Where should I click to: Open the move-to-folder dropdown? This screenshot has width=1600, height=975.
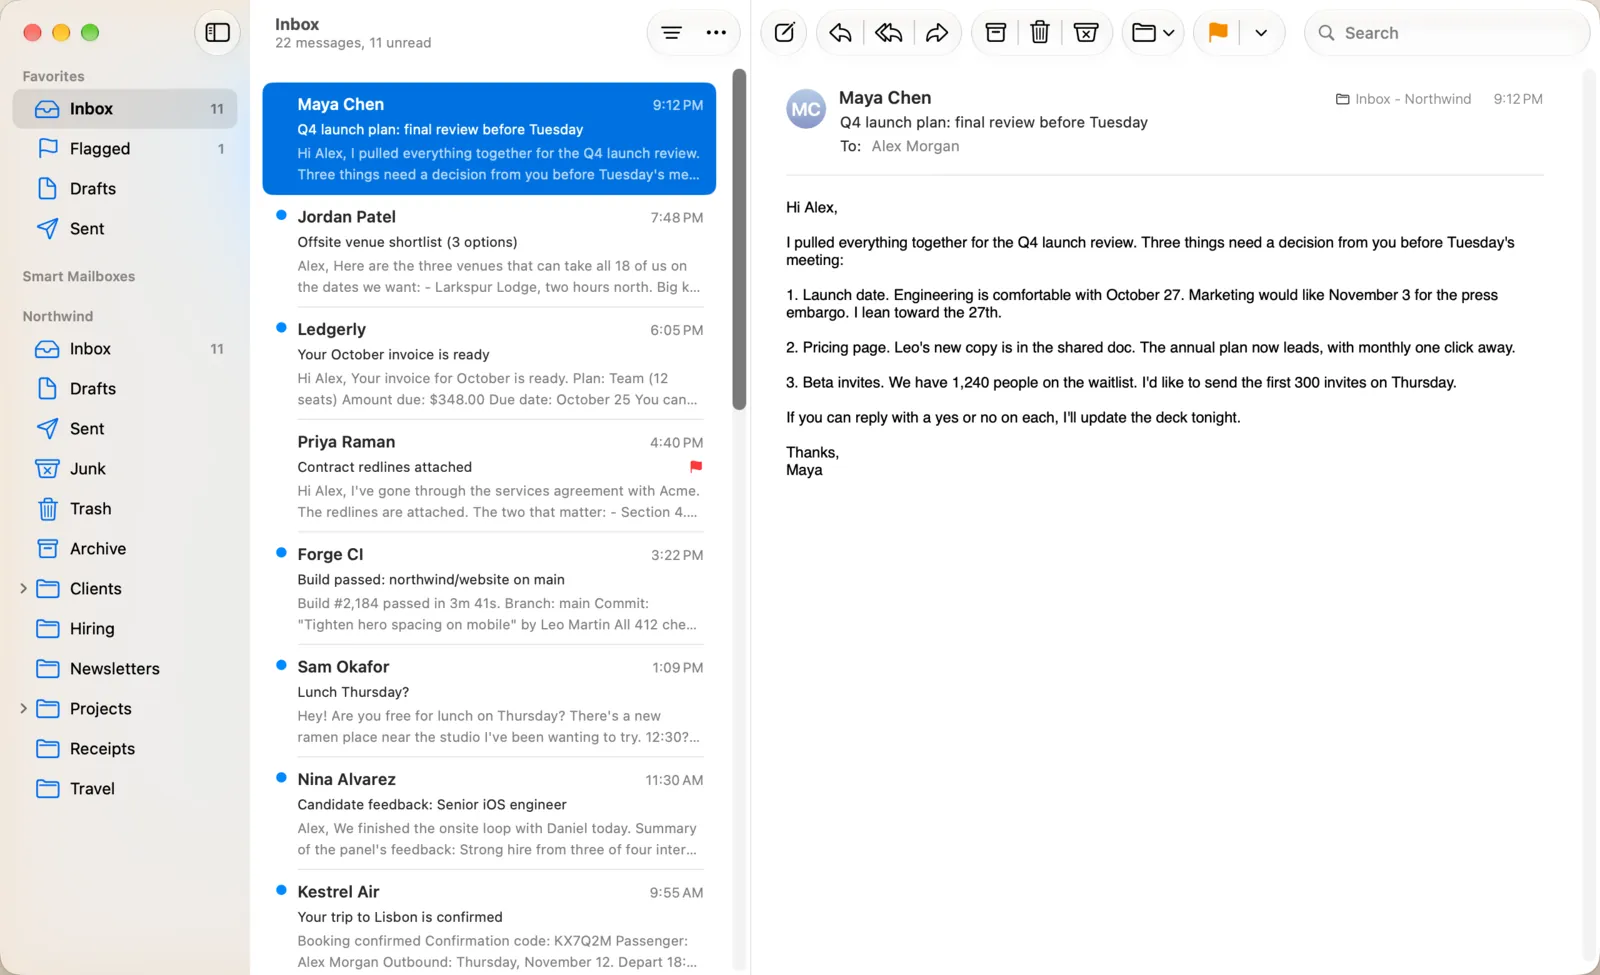[1153, 33]
